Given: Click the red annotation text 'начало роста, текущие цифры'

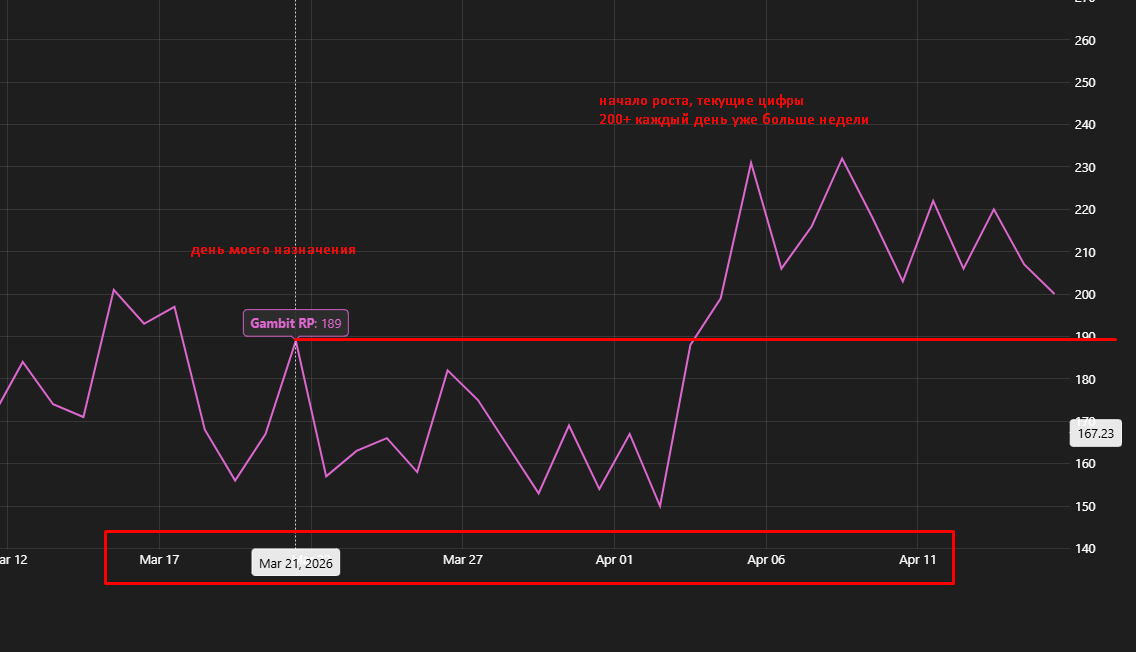Looking at the screenshot, I should 701,101.
